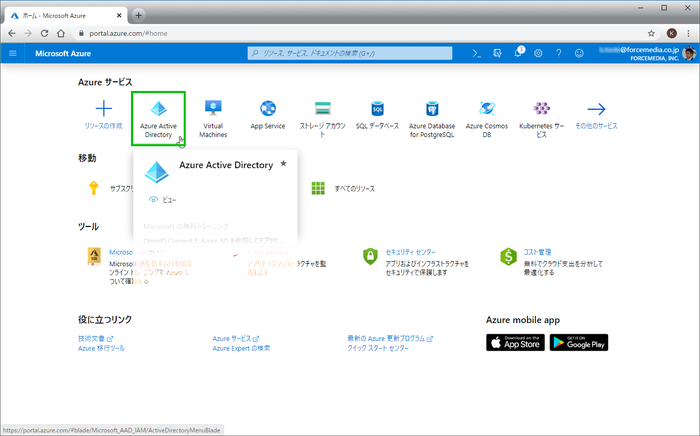Viewport: 700px width, 436px height.
Task: Click the browser forward arrow
Action: (28, 33)
